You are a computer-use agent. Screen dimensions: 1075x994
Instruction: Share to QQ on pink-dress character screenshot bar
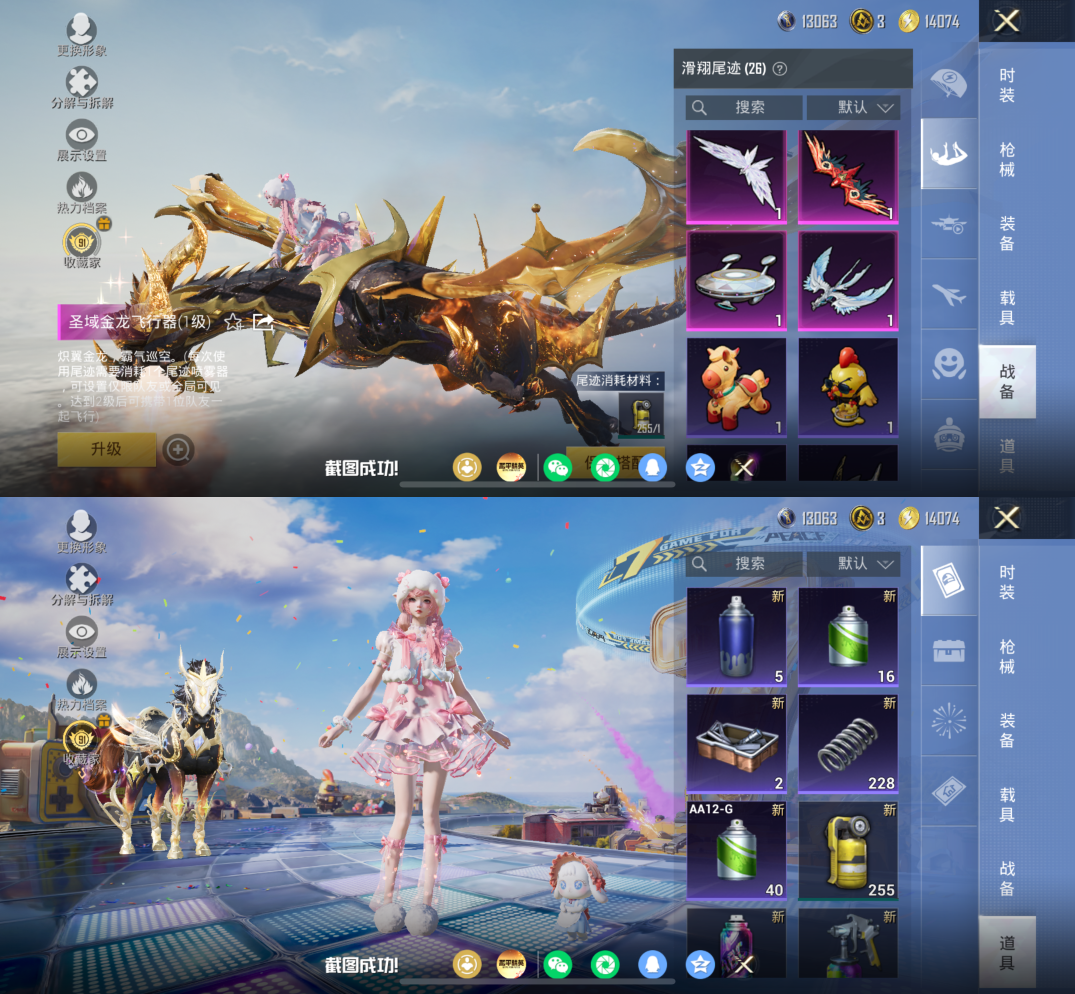tap(652, 965)
